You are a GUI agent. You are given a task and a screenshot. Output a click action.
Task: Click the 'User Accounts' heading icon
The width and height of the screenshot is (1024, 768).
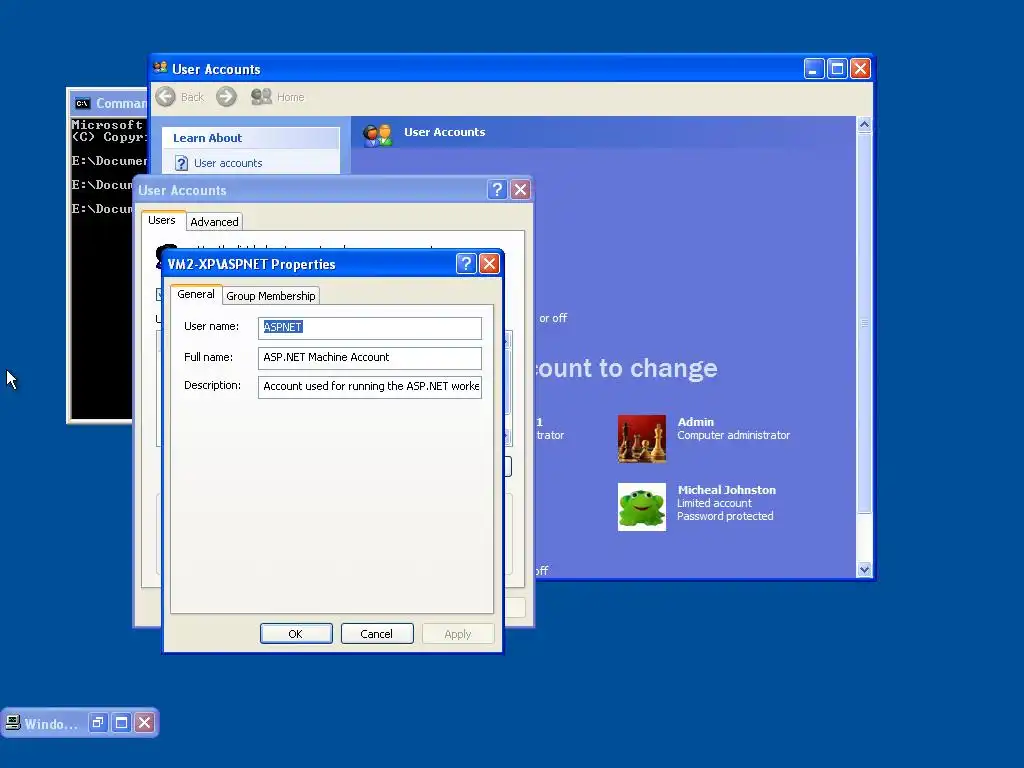click(377, 135)
